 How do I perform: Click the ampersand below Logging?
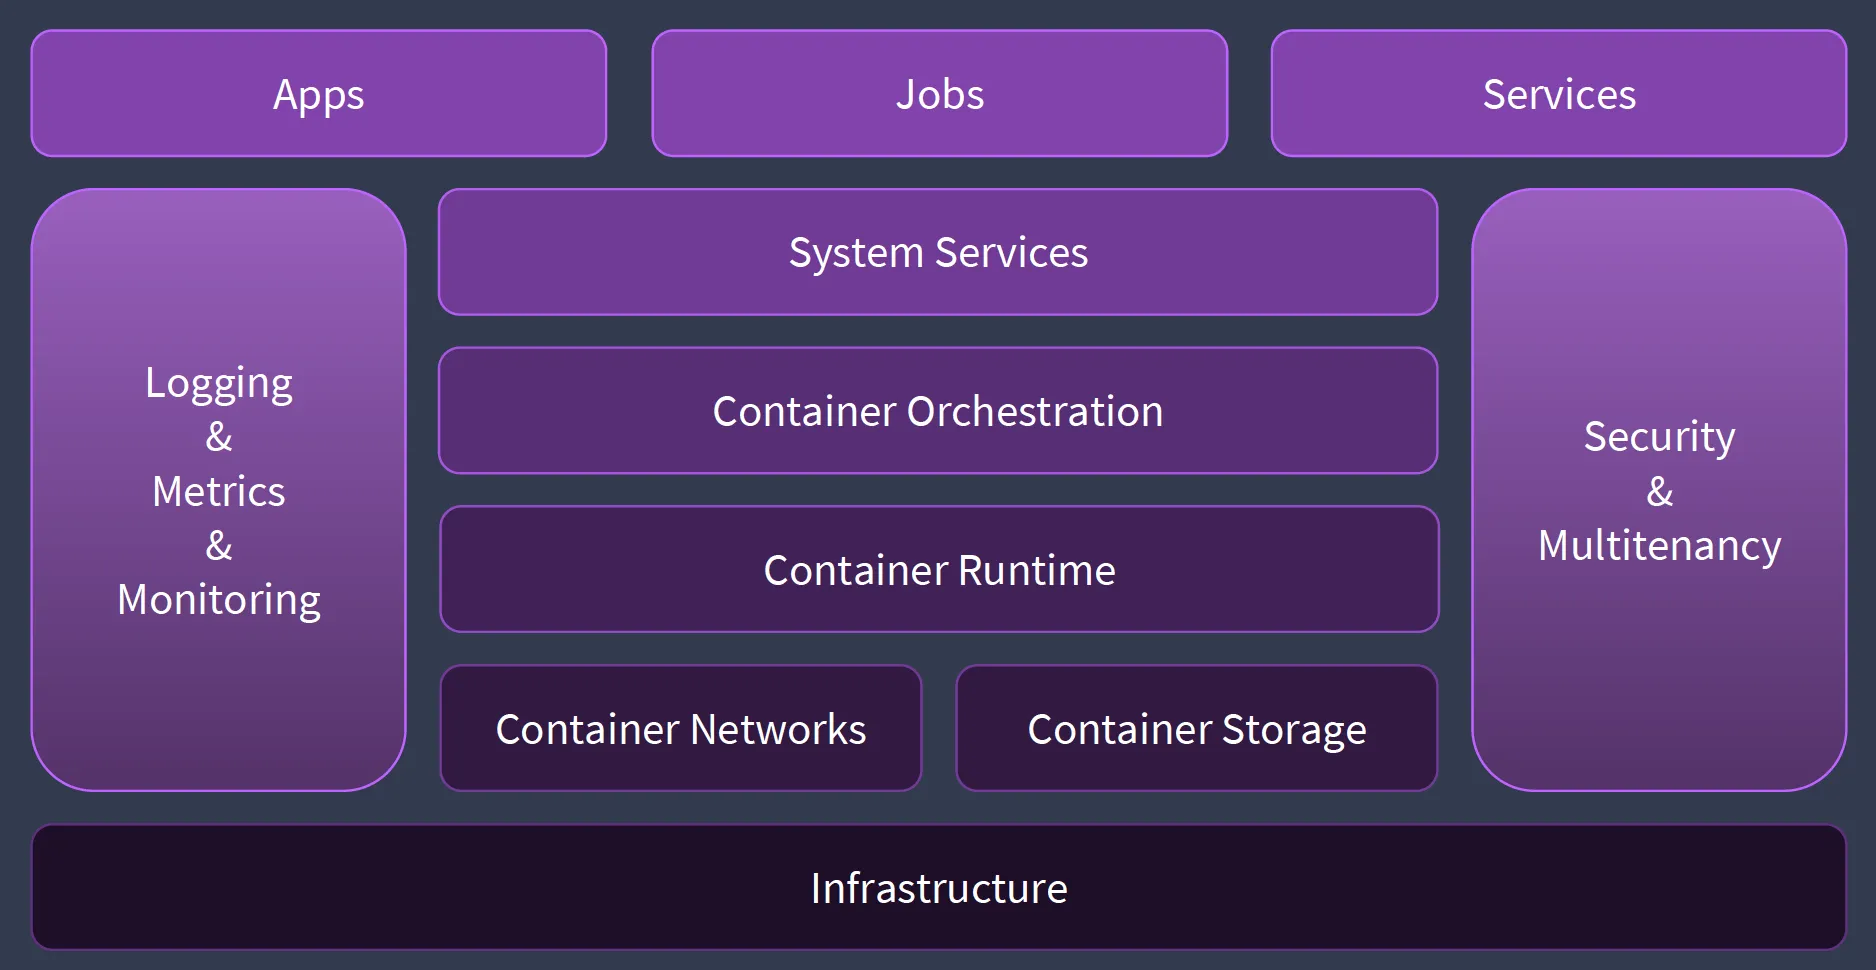pyautogui.click(x=219, y=437)
